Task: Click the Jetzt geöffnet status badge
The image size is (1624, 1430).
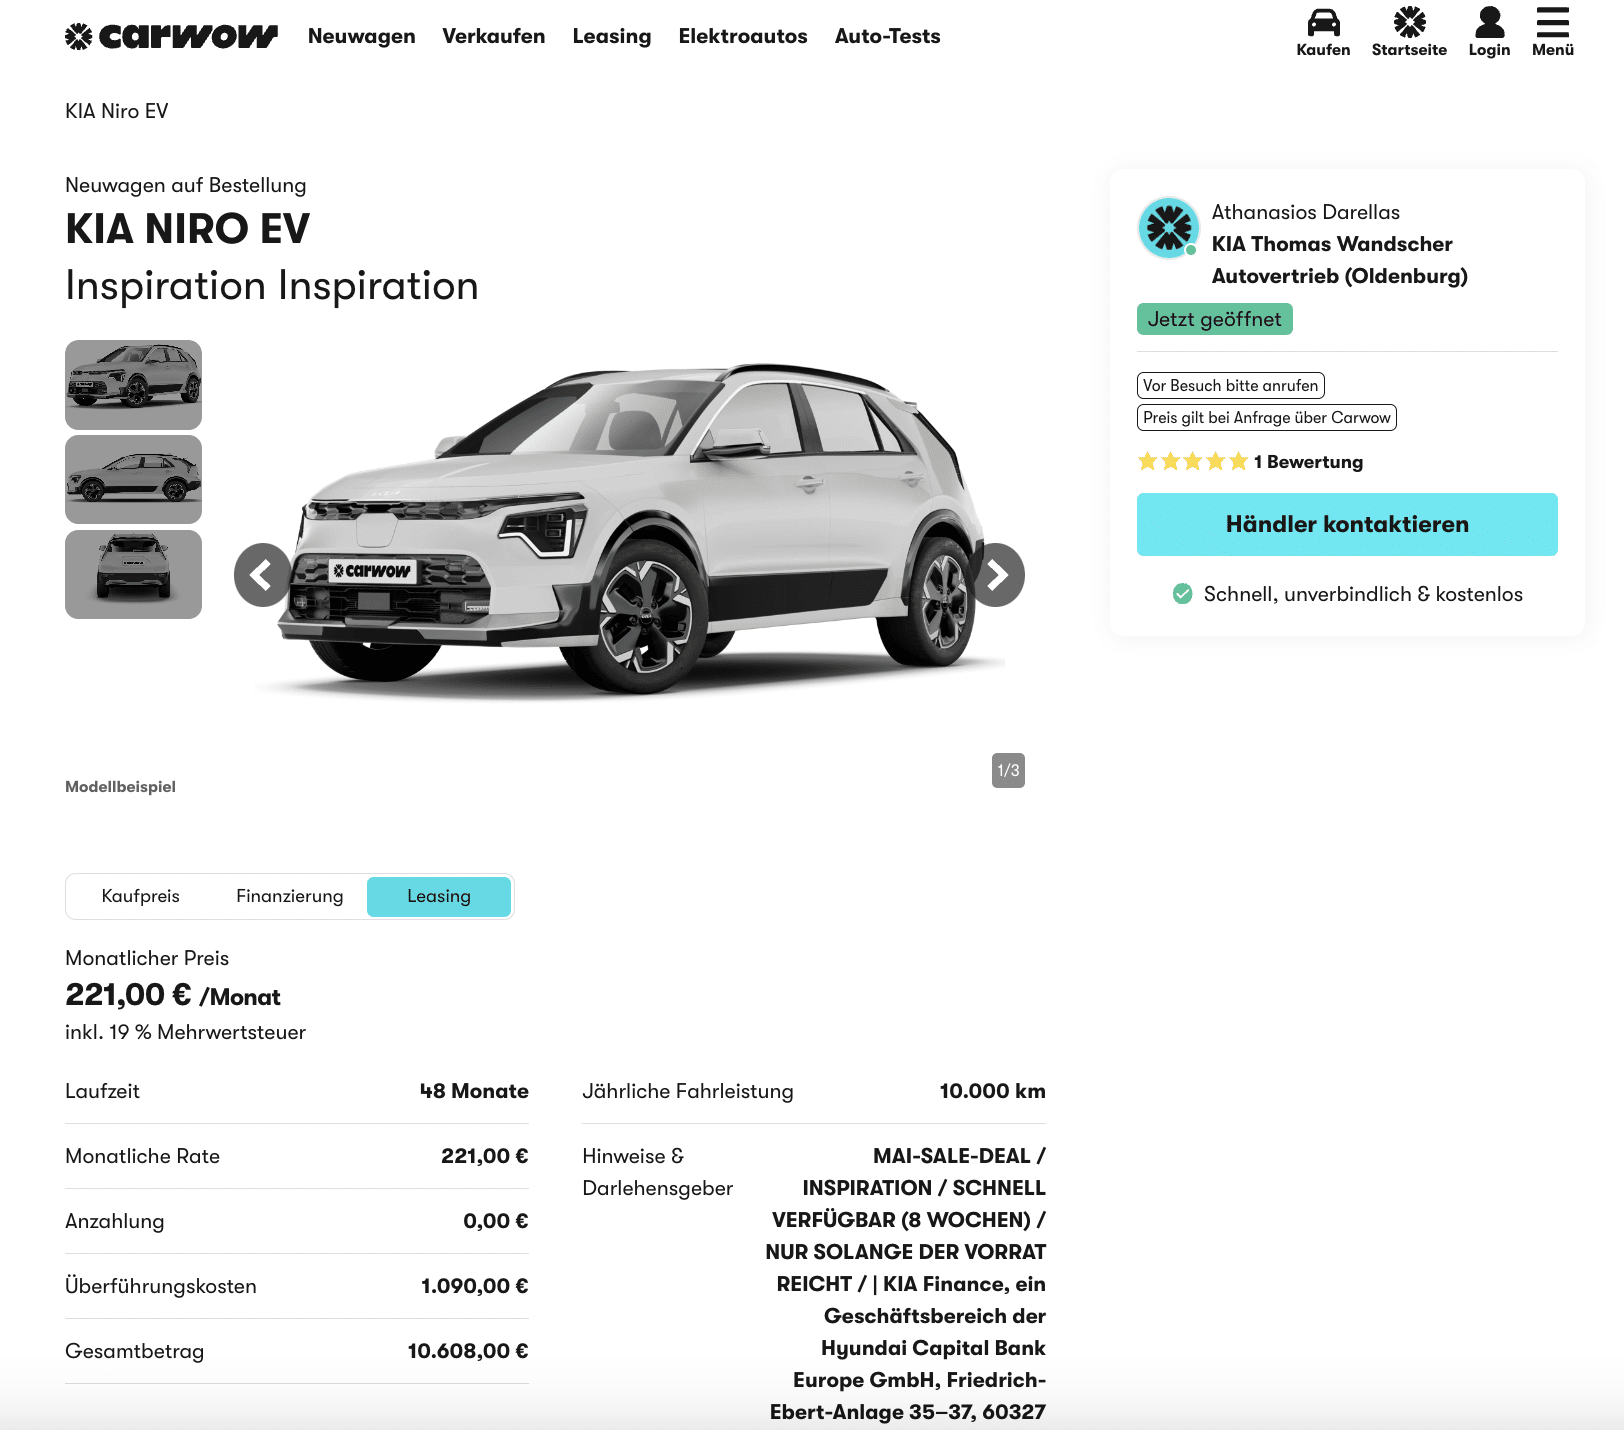Action: (x=1215, y=319)
